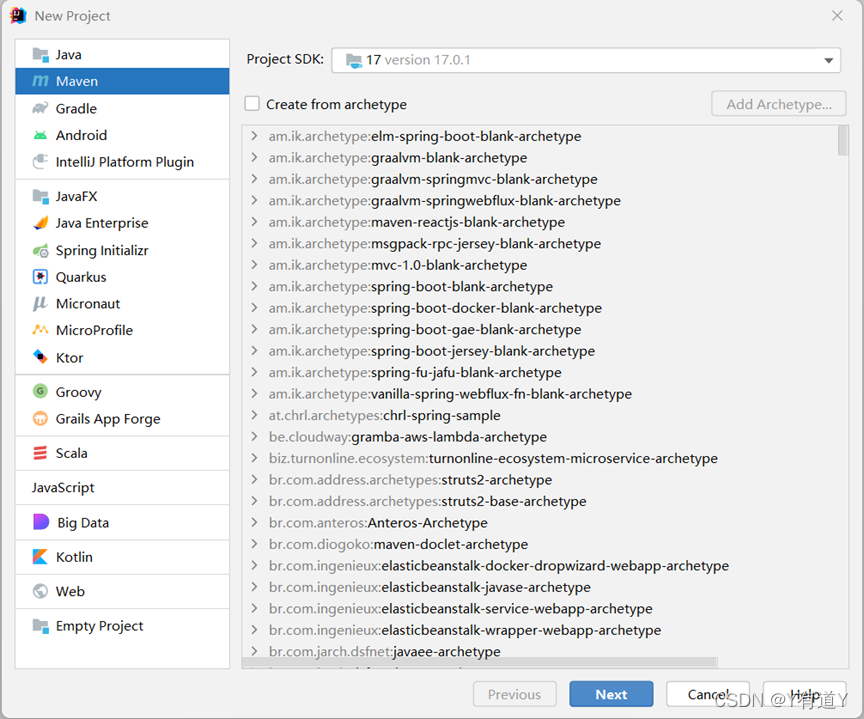864x719 pixels.
Task: Expand maven-reactjs-blank-archetype node
Action: 254,222
